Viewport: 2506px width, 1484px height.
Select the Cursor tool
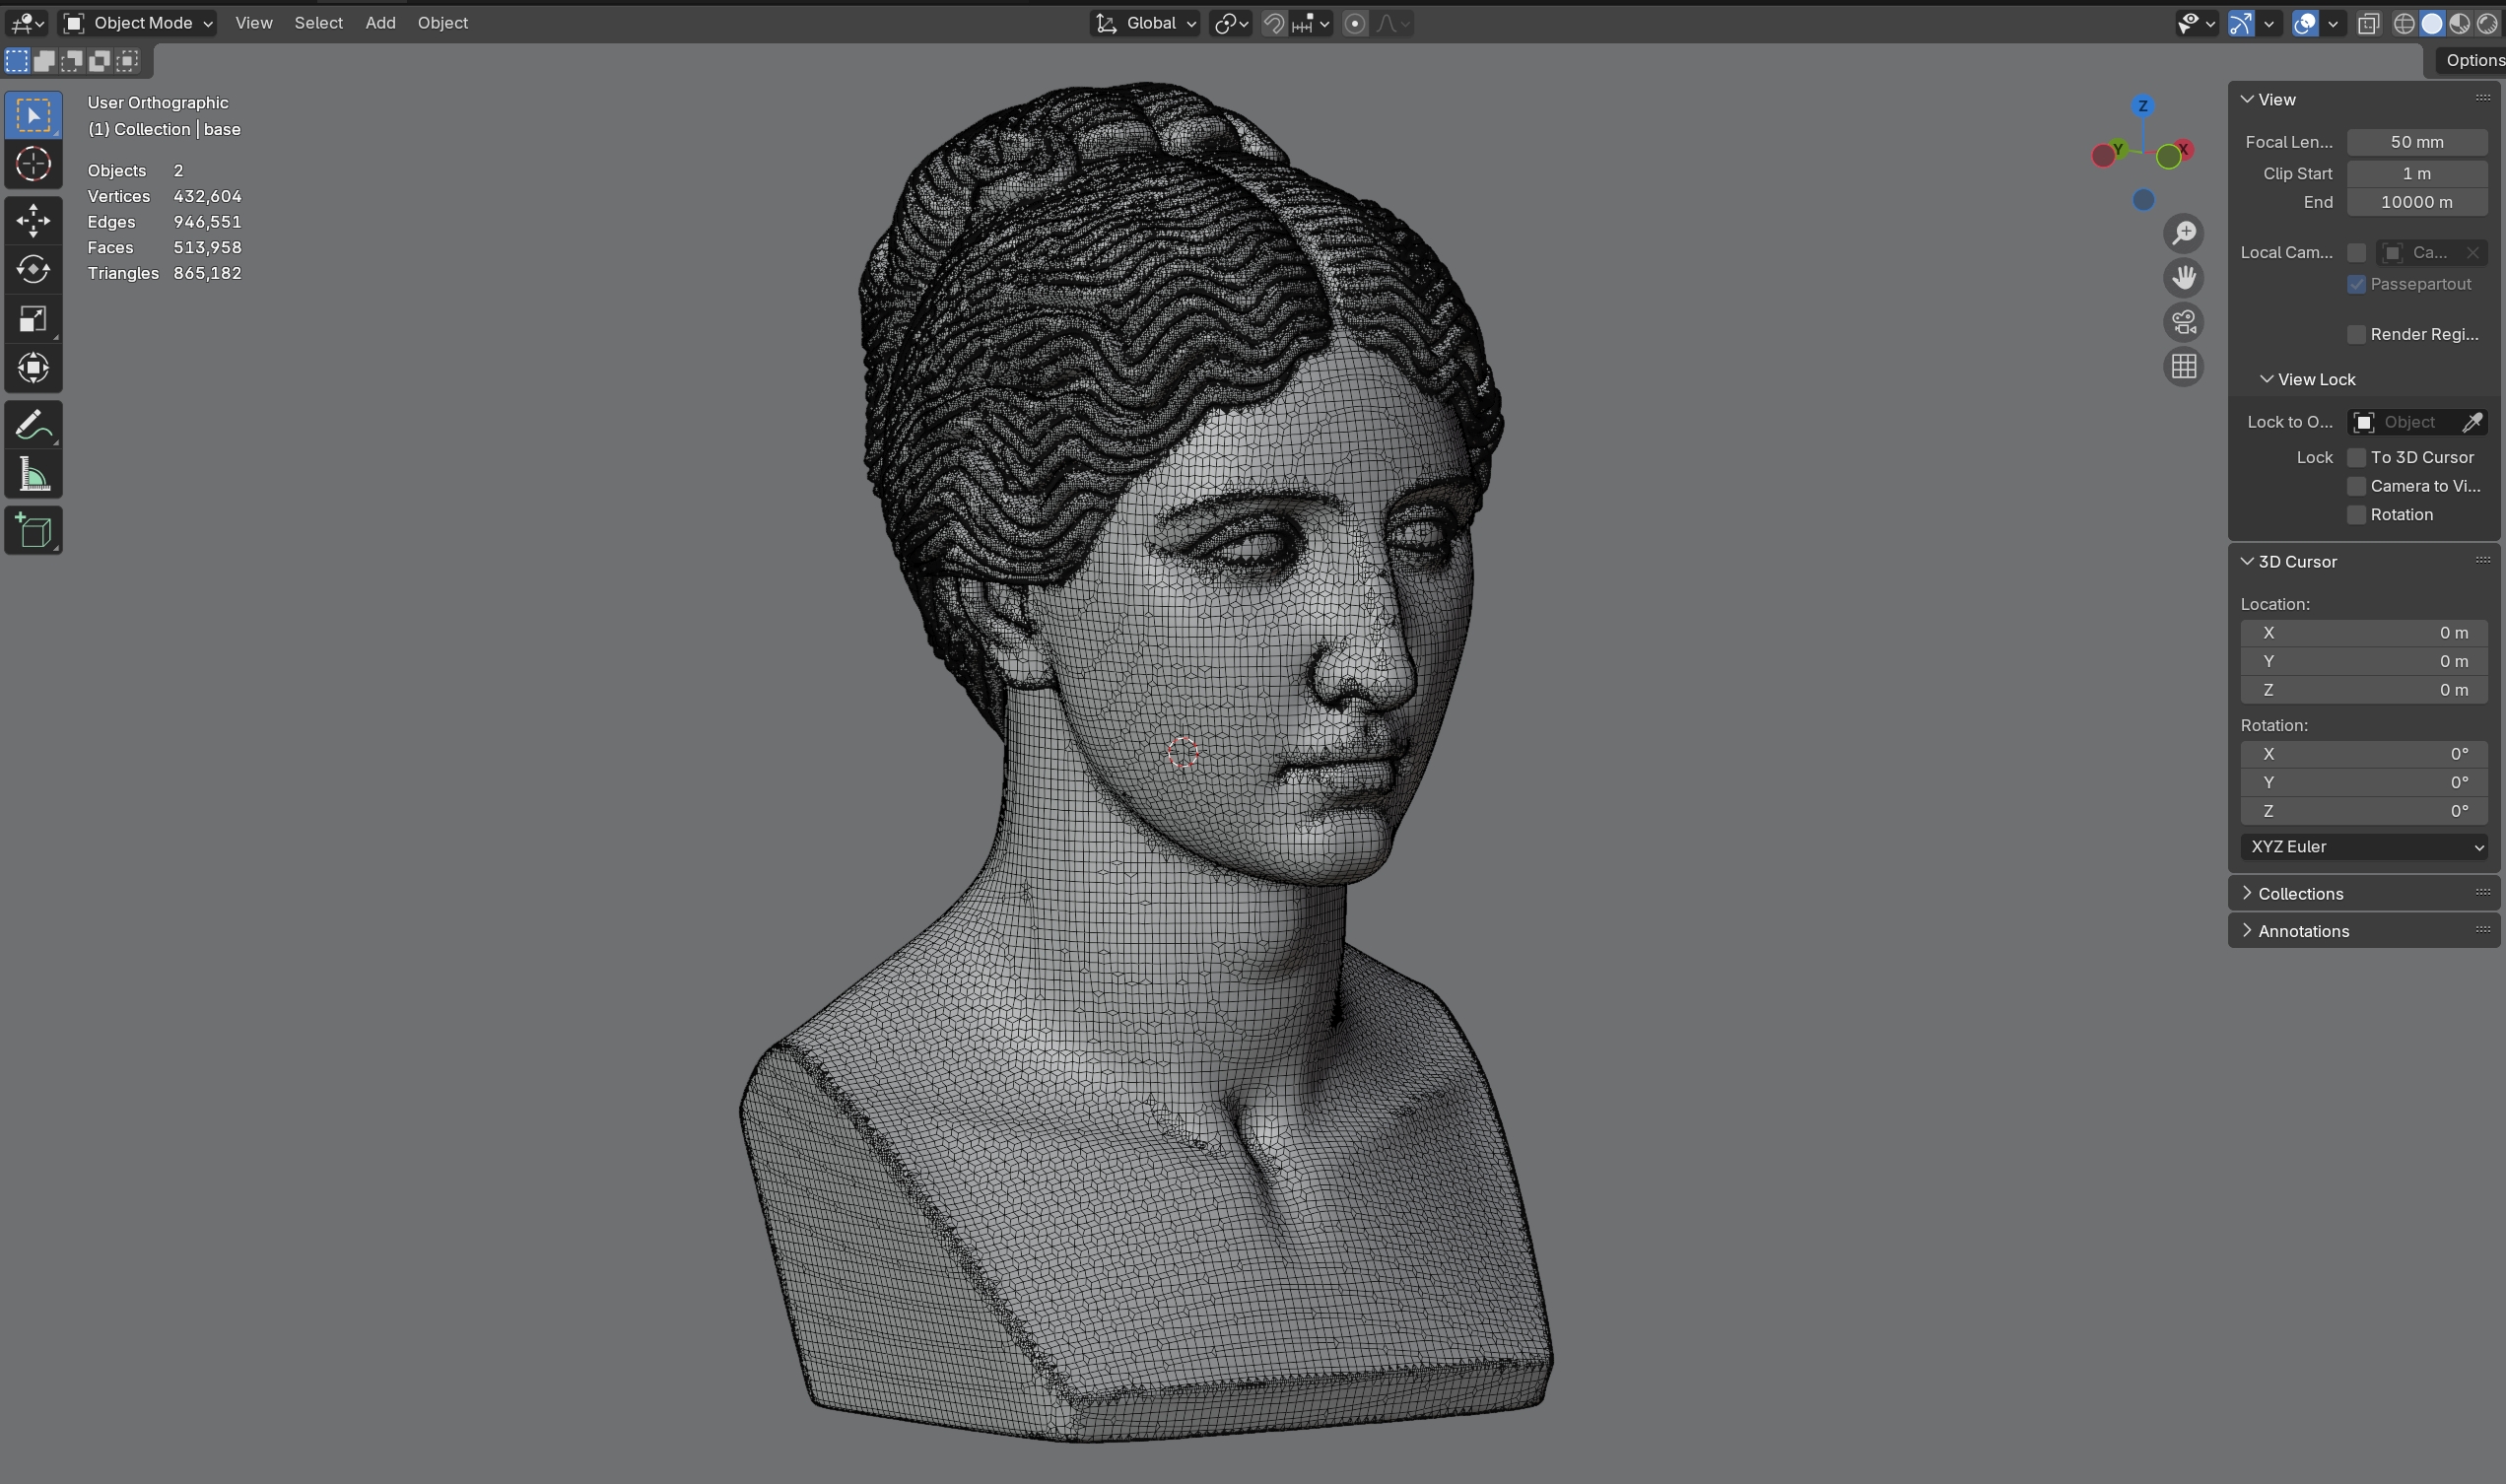[x=33, y=164]
